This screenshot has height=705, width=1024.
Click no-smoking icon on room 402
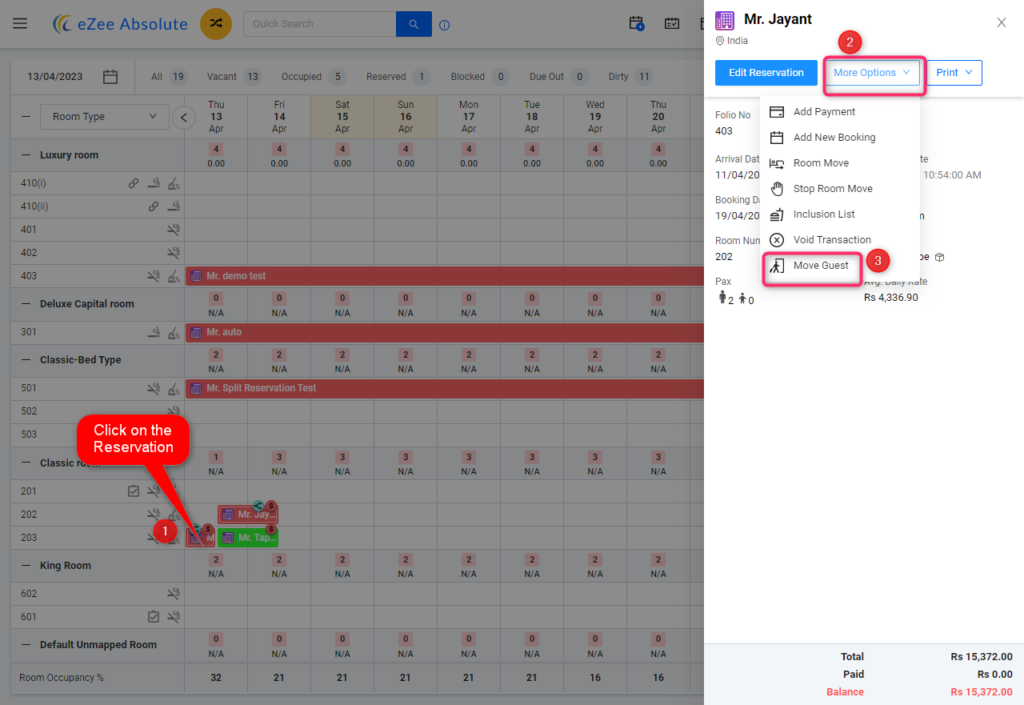pos(173,253)
